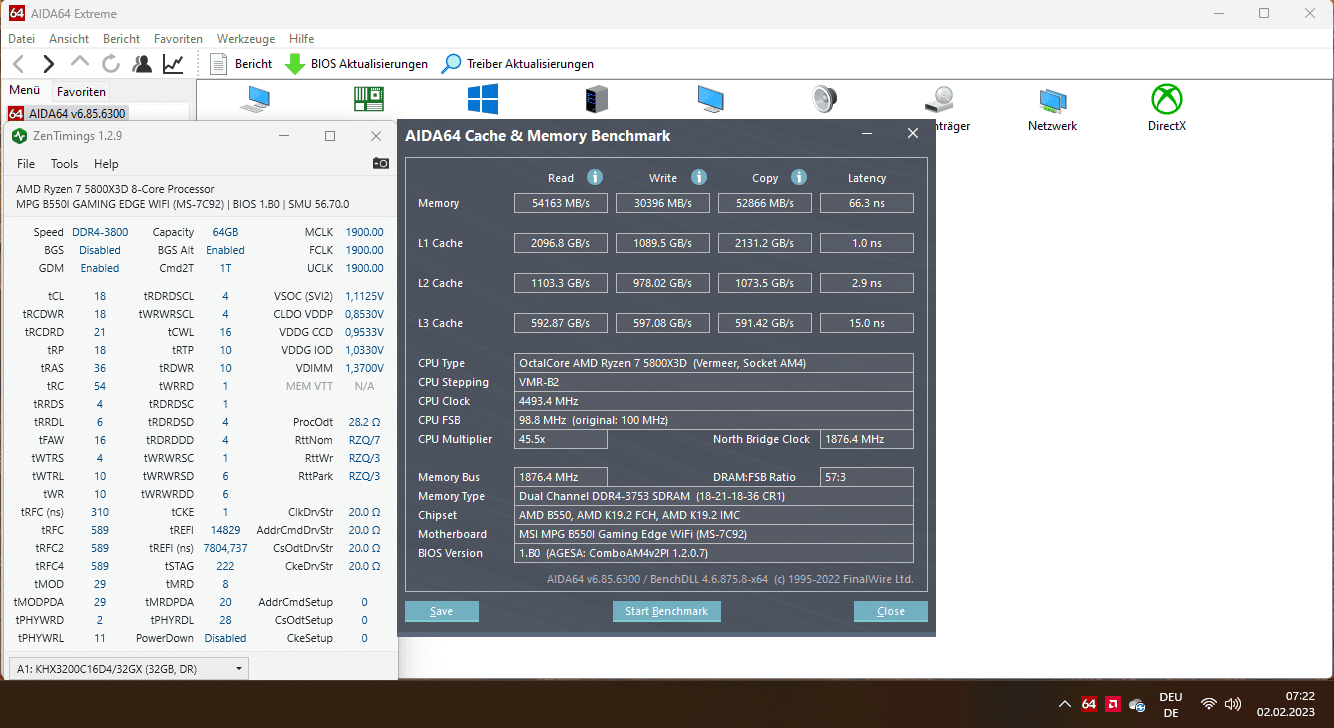
Task: Click the AIDA64 forward navigation arrow
Action: 48,64
